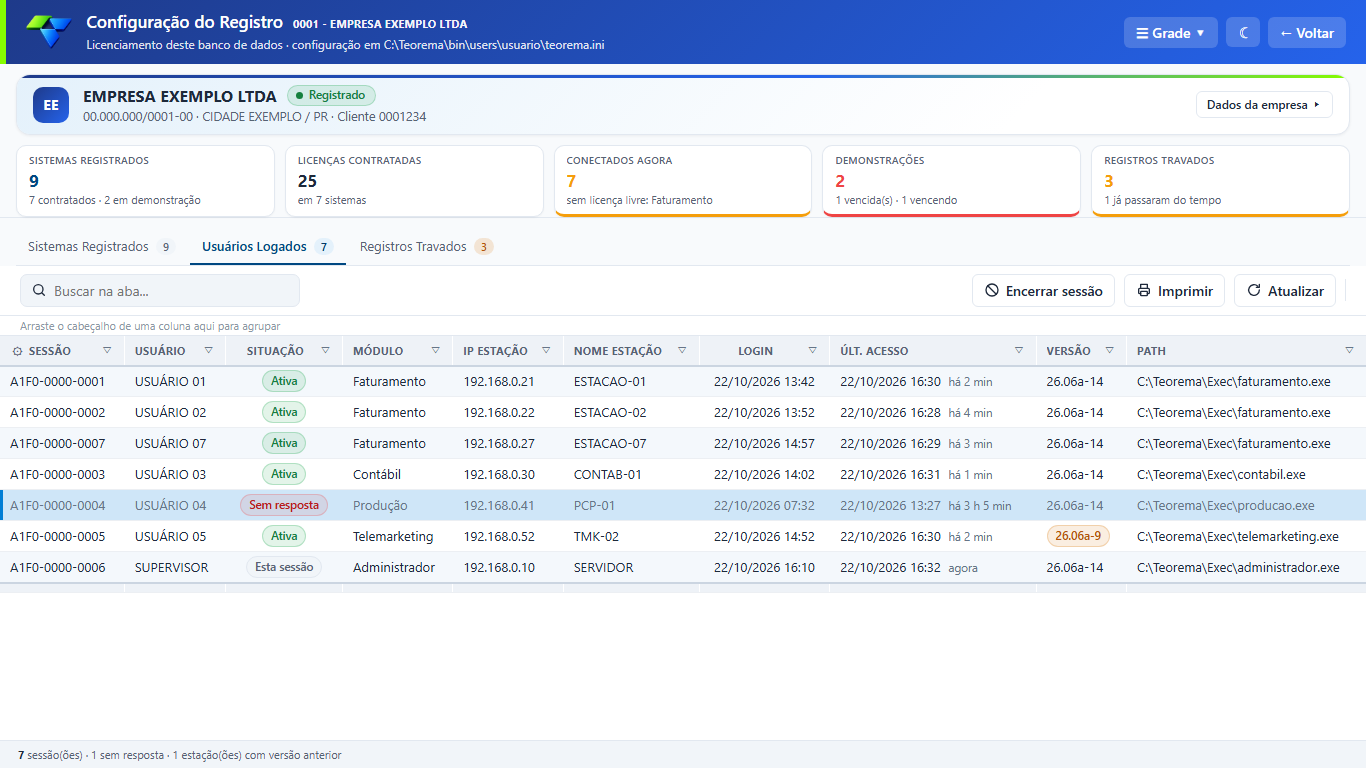The height and width of the screenshot is (768, 1366).
Task: Switch to Sistemas Registrados tab
Action: (100, 246)
